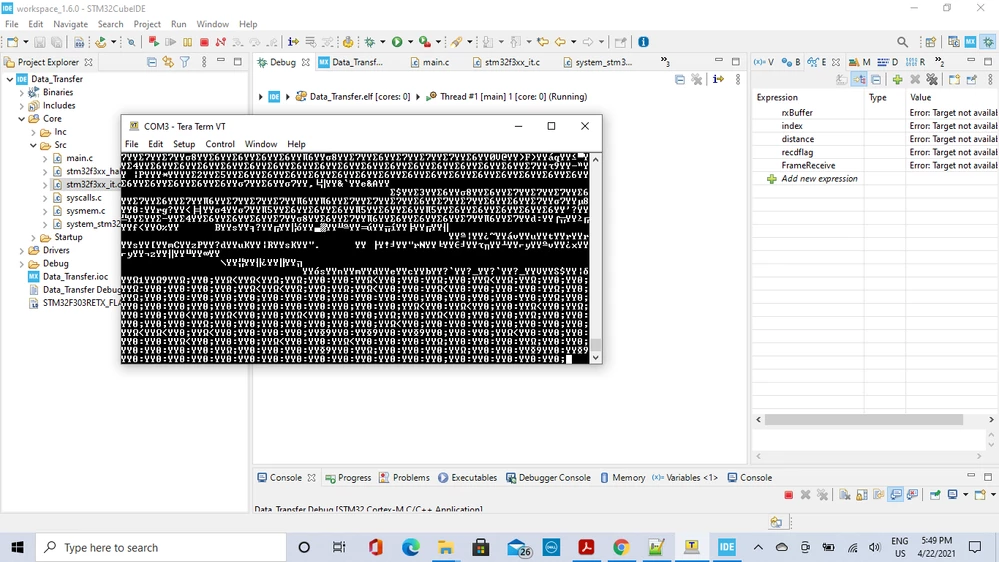999x562 pixels.
Task: Switch to the Problems tab
Action: click(x=404, y=477)
